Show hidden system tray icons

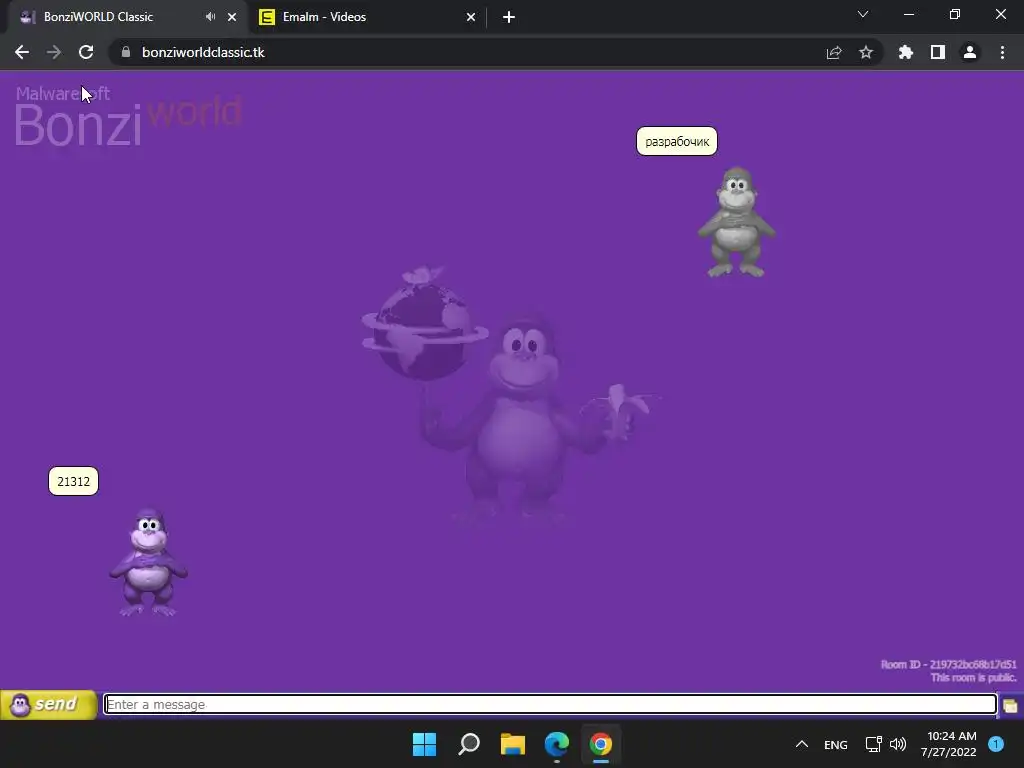pyautogui.click(x=802, y=744)
